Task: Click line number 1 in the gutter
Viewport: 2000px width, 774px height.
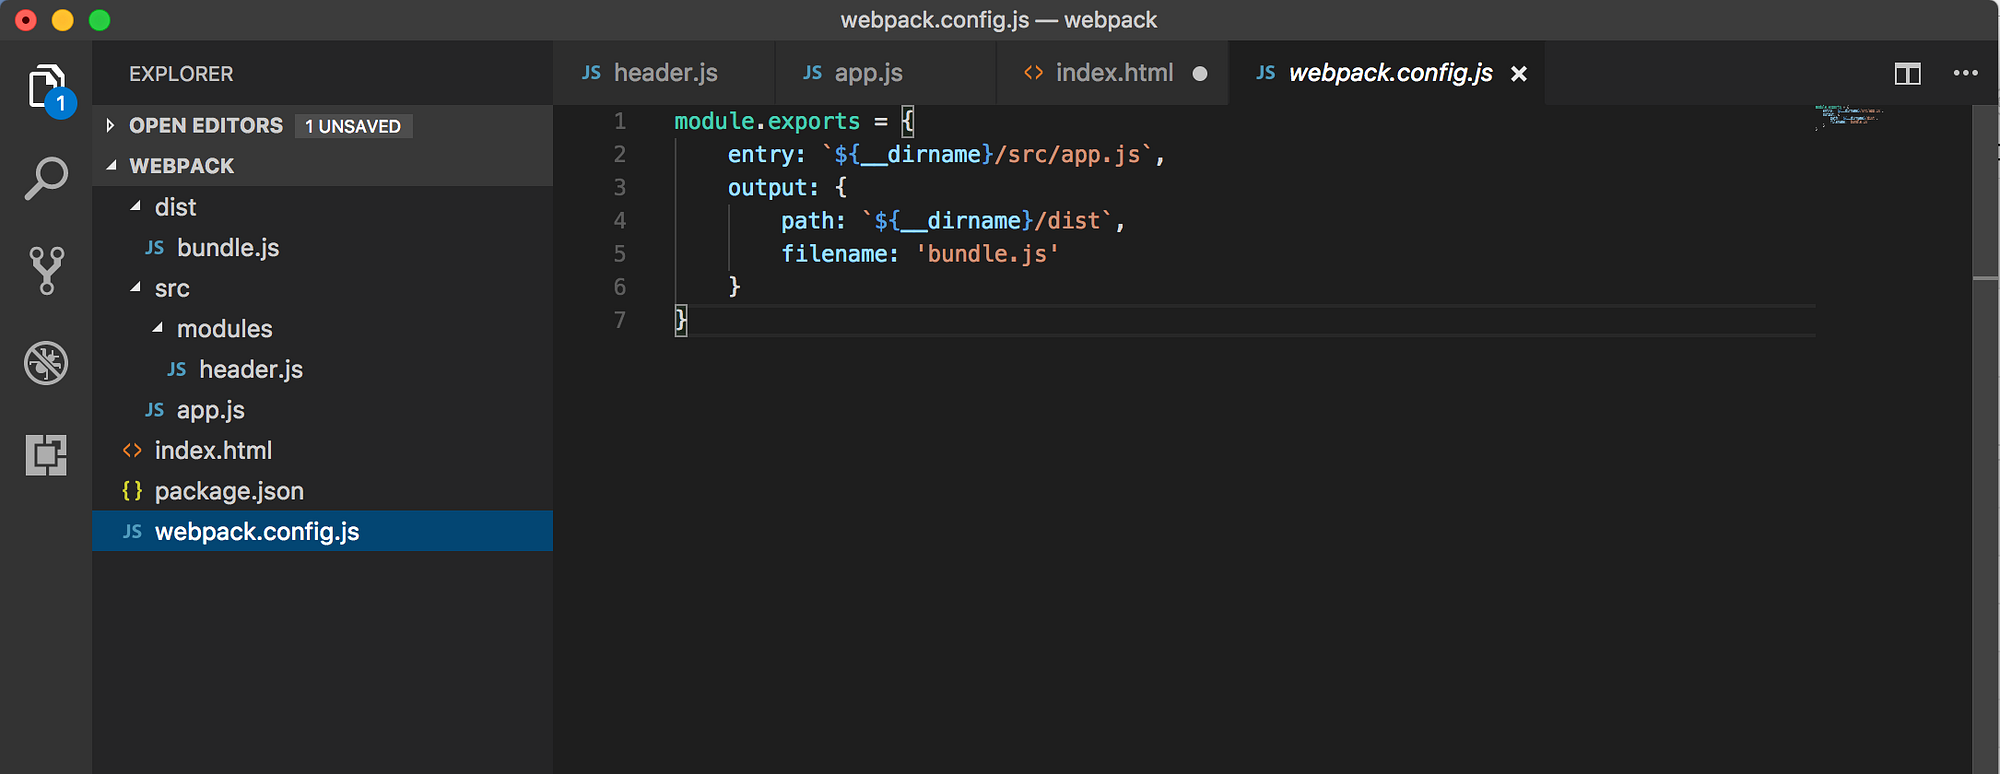Action: 620,121
